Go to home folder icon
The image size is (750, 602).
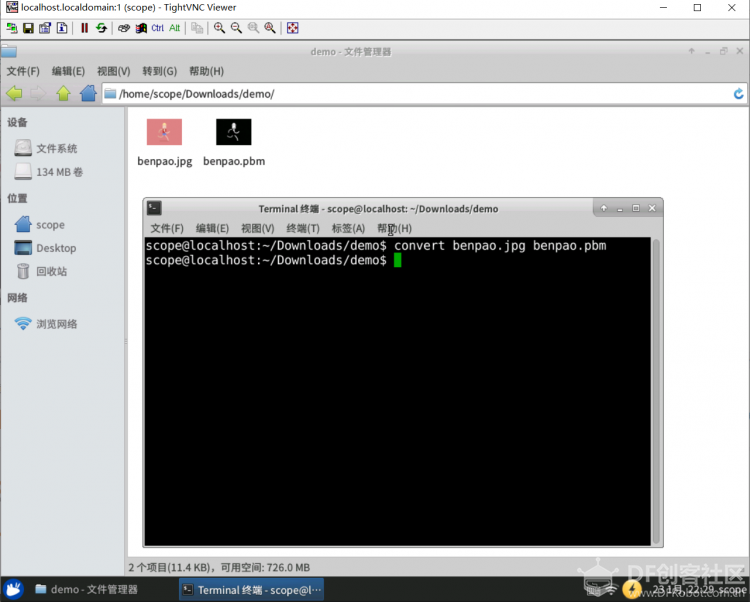pos(88,93)
